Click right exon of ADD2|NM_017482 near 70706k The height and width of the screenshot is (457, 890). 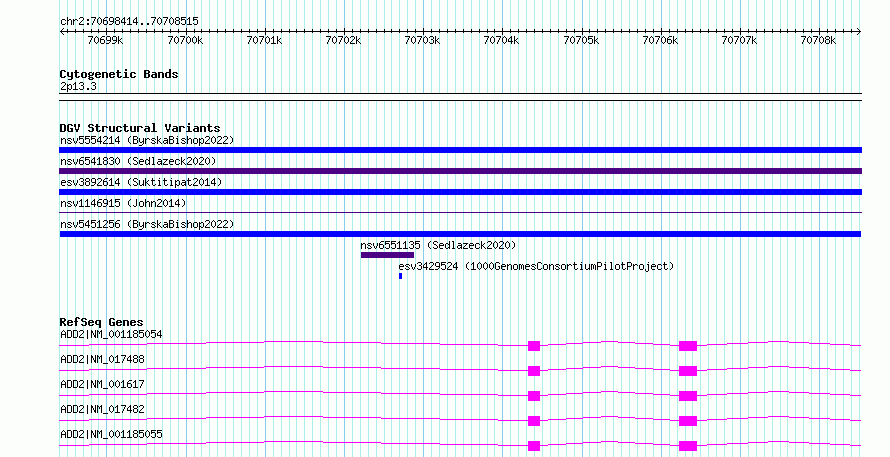coord(687,421)
